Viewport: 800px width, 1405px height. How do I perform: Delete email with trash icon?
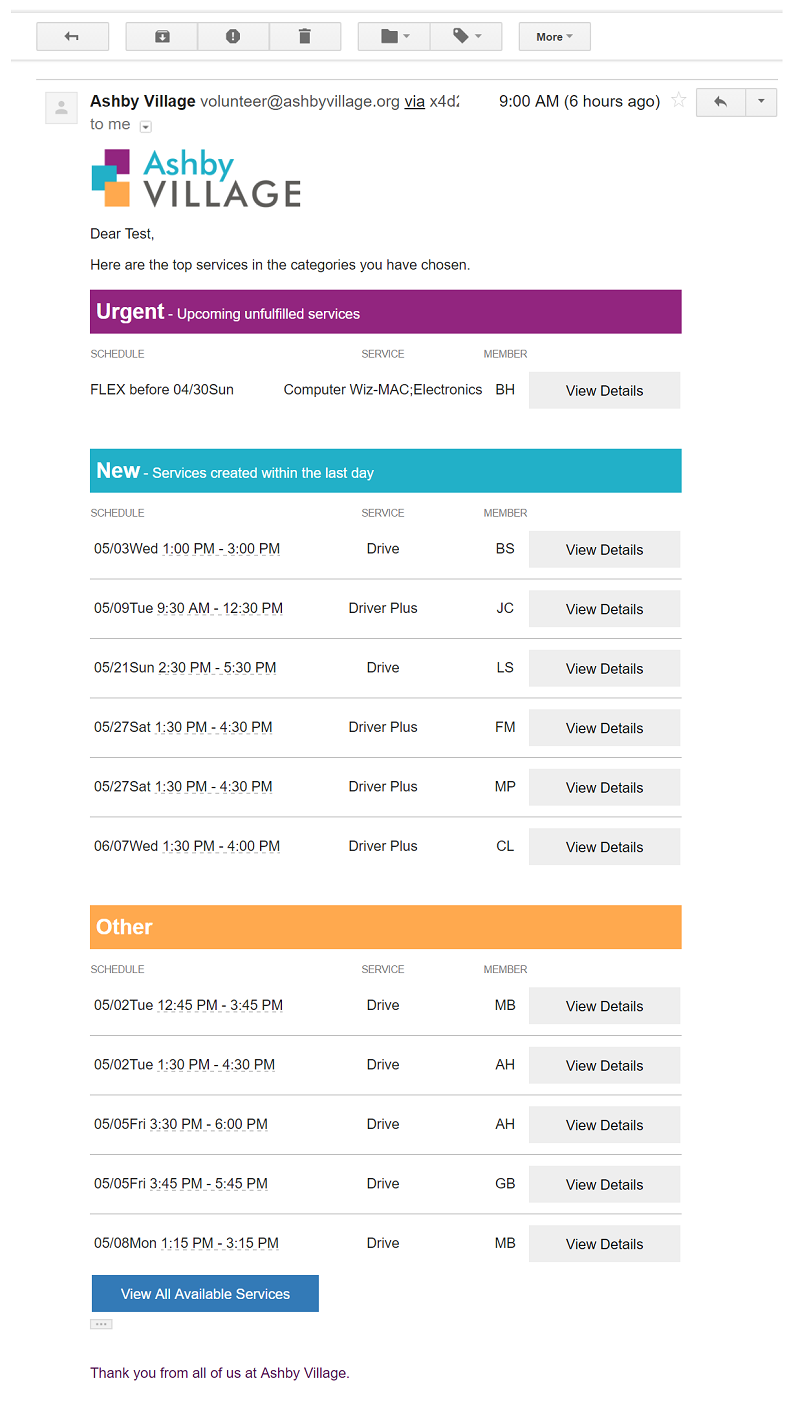(305, 37)
